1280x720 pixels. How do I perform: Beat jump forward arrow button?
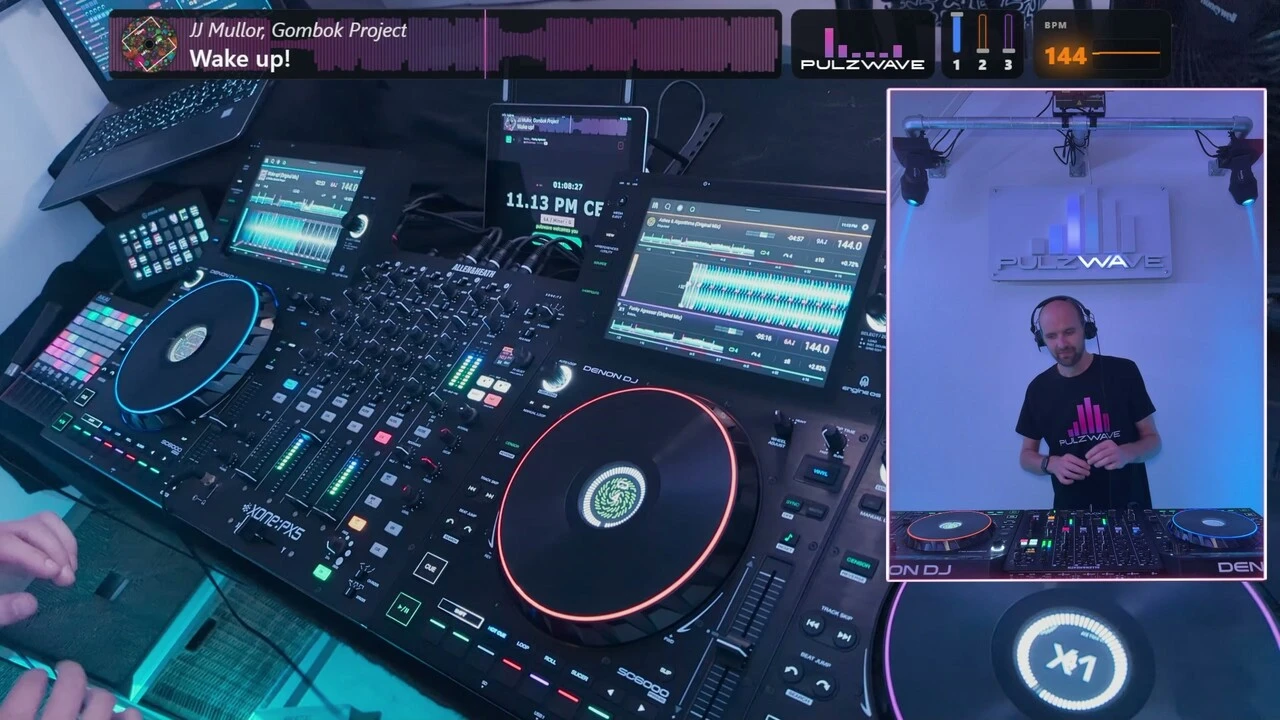pos(823,685)
